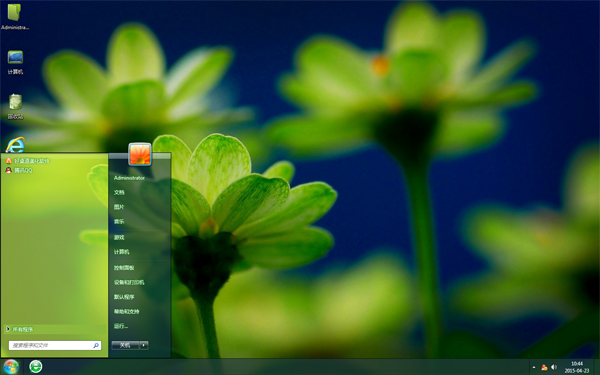
Task: Open 计算机 in the Start menu list
Action: (x=121, y=252)
